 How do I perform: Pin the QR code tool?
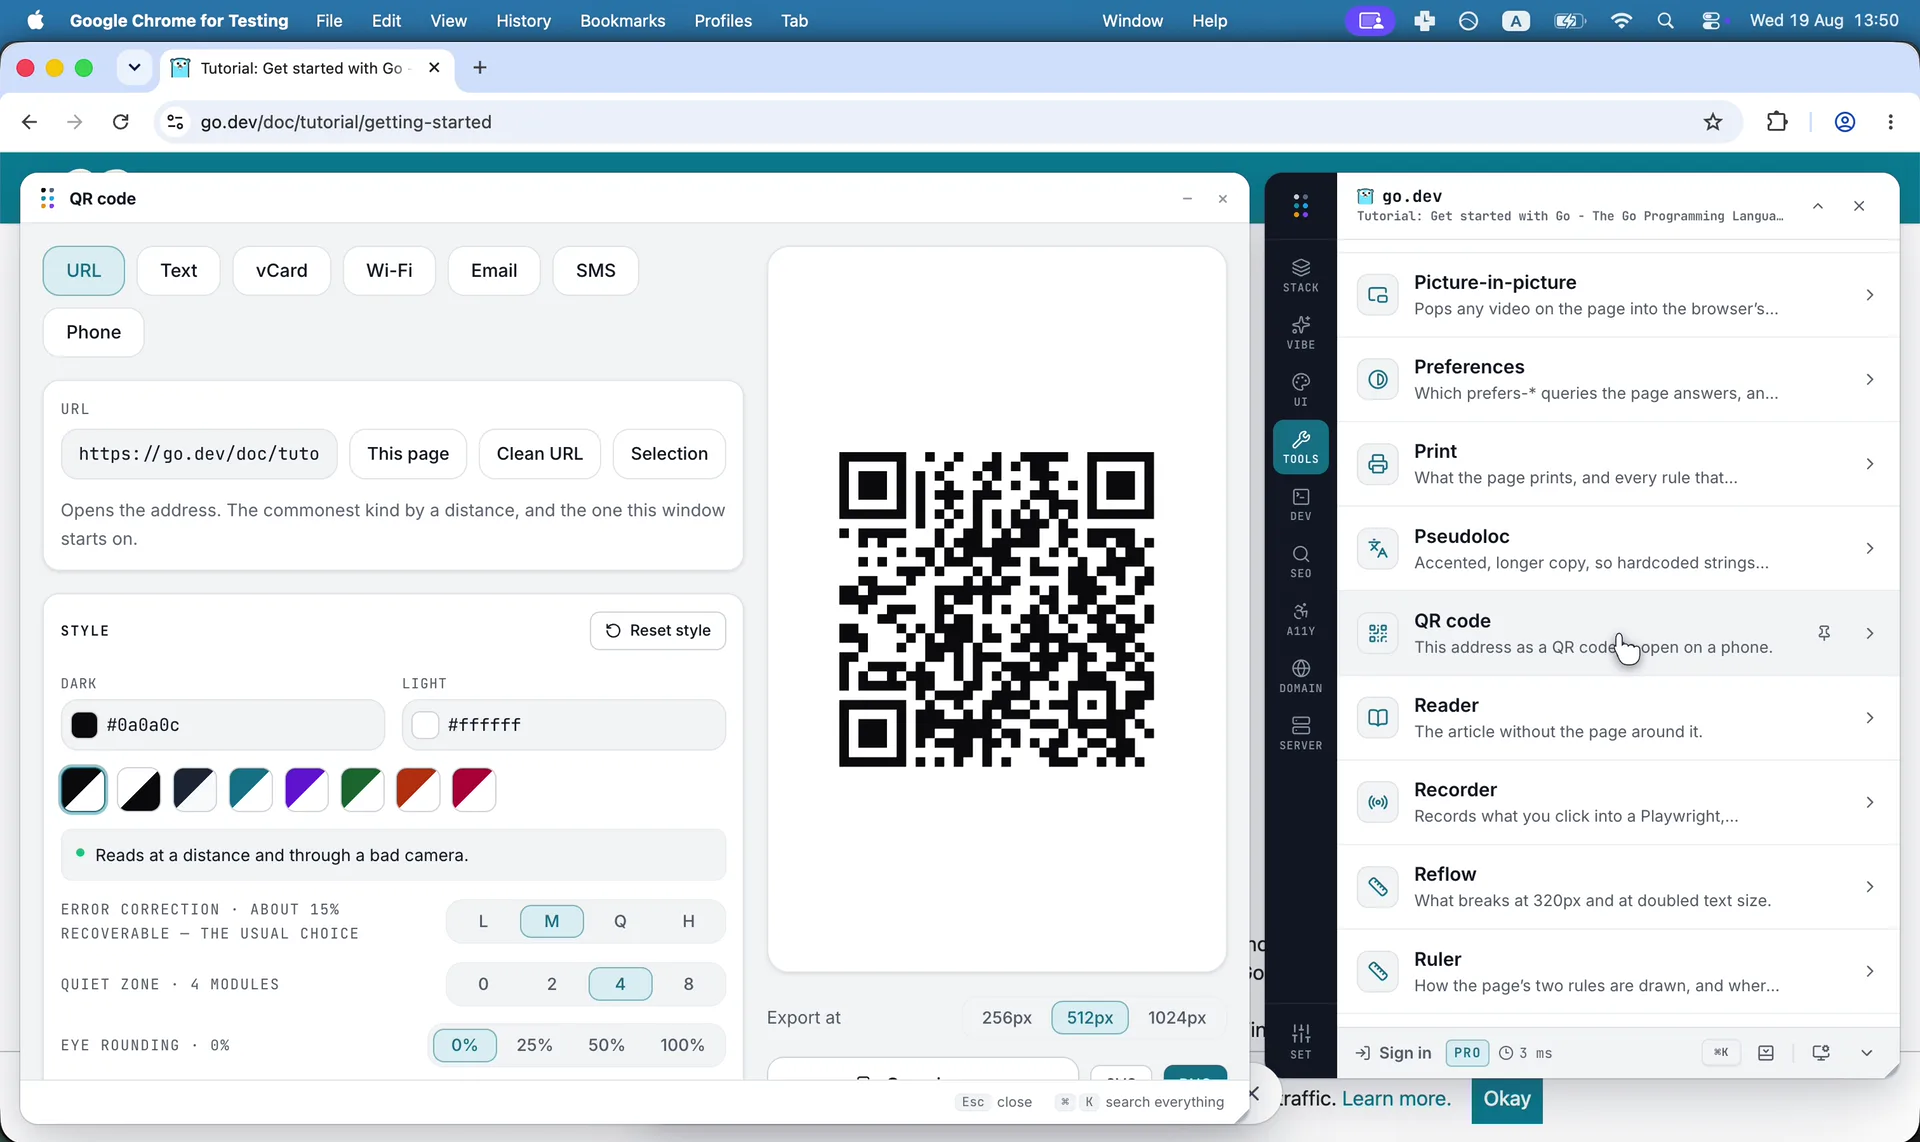pyautogui.click(x=1824, y=633)
